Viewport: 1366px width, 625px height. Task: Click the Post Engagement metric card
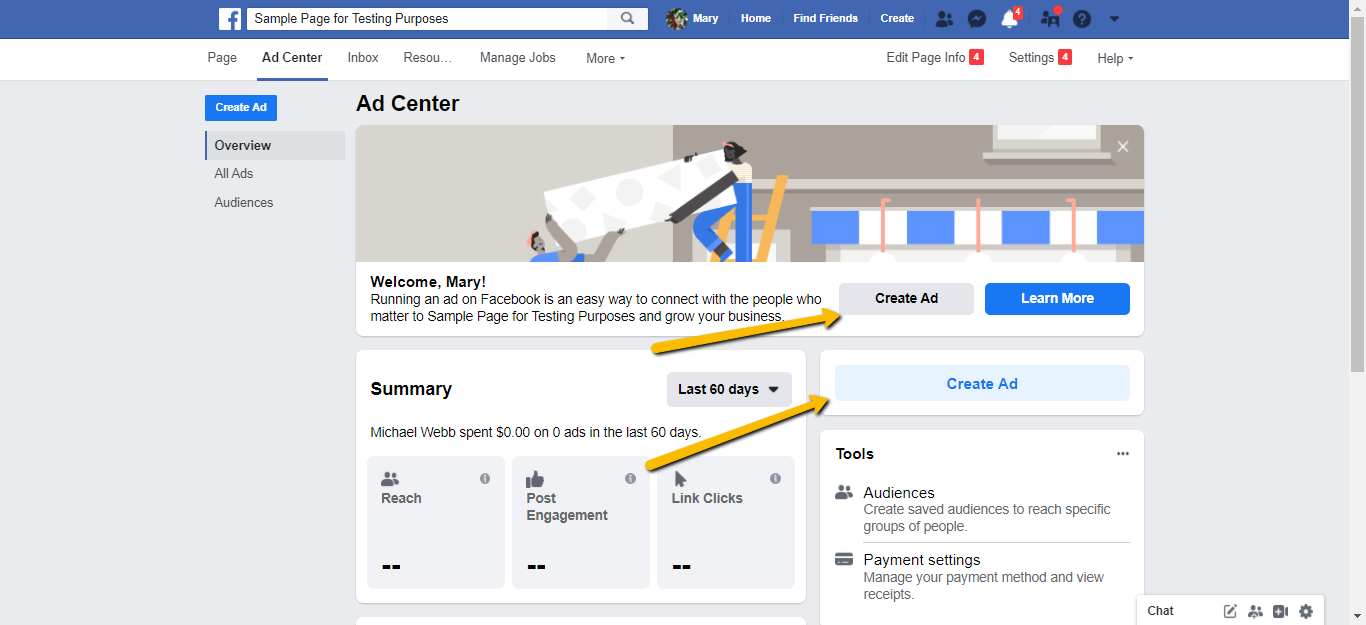tap(581, 523)
